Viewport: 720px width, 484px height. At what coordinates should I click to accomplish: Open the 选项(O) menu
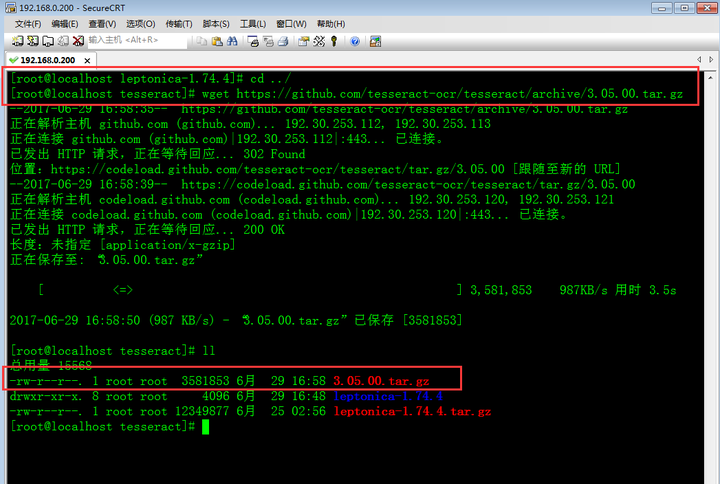141,24
